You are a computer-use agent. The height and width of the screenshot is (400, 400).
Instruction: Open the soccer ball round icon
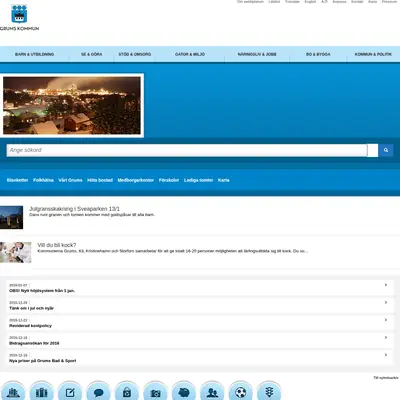pyautogui.click(x=241, y=391)
